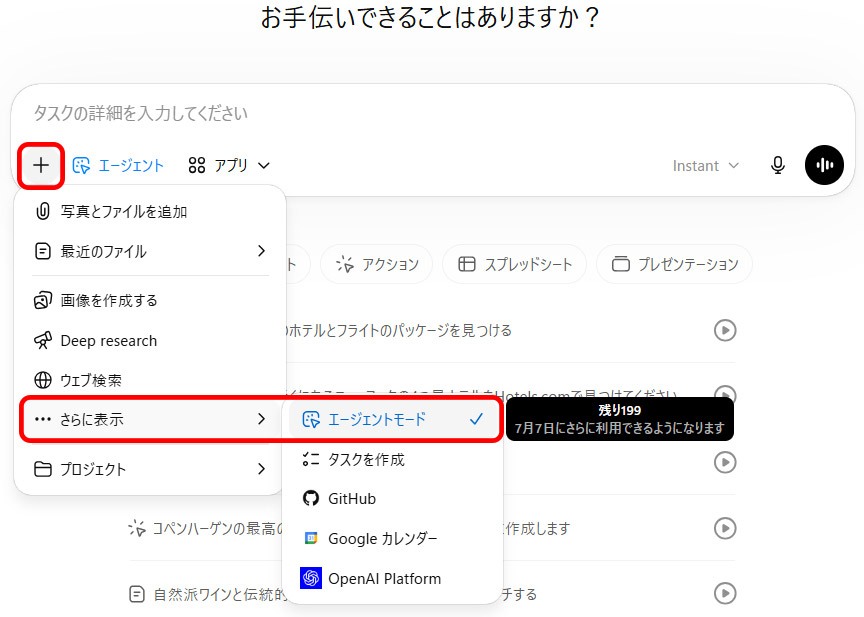Image resolution: width=864 pixels, height=617 pixels.
Task: Click the スプレッドシート suggestion chip
Action: tap(514, 264)
